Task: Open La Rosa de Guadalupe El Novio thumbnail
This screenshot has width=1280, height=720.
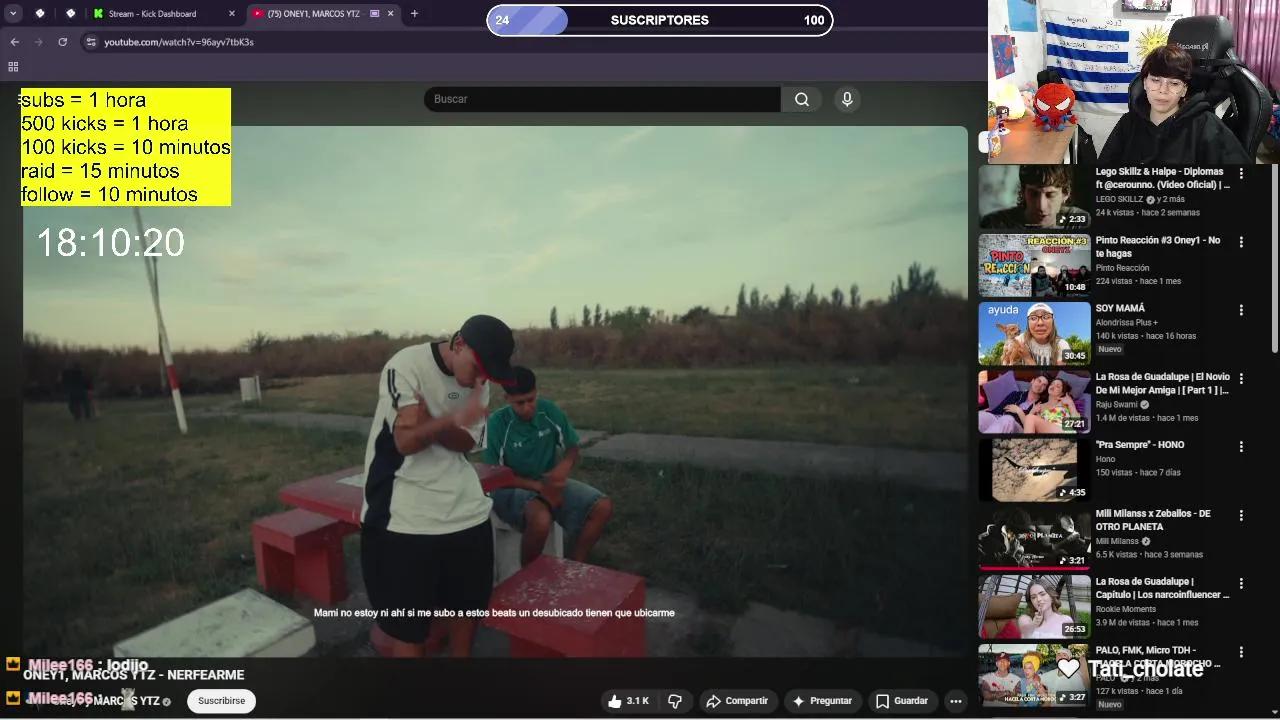Action: (1034, 402)
